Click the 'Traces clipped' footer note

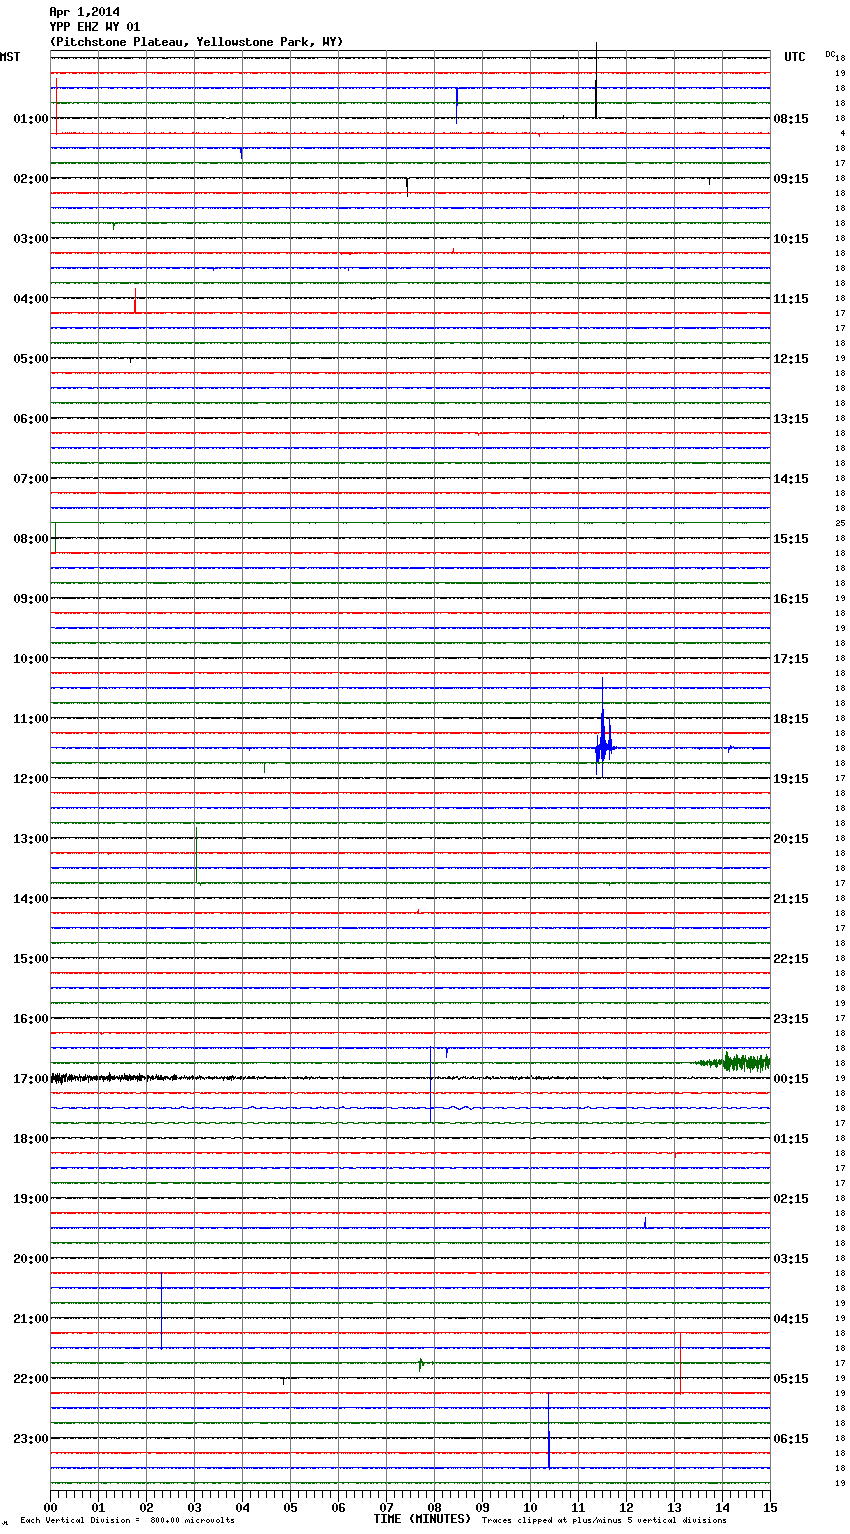point(604,1521)
